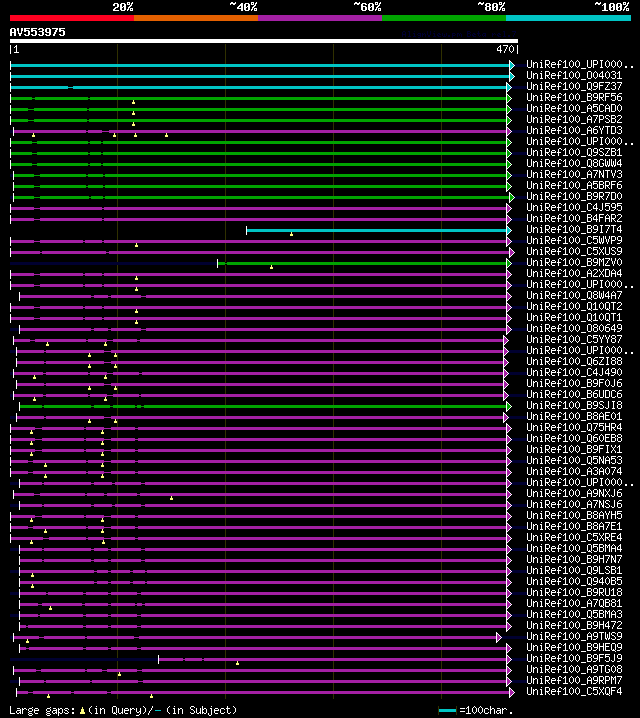Click the arrowhead ending the UniRef100_B9I7T4 alignment
This screenshot has height=718, width=640.
point(509,230)
